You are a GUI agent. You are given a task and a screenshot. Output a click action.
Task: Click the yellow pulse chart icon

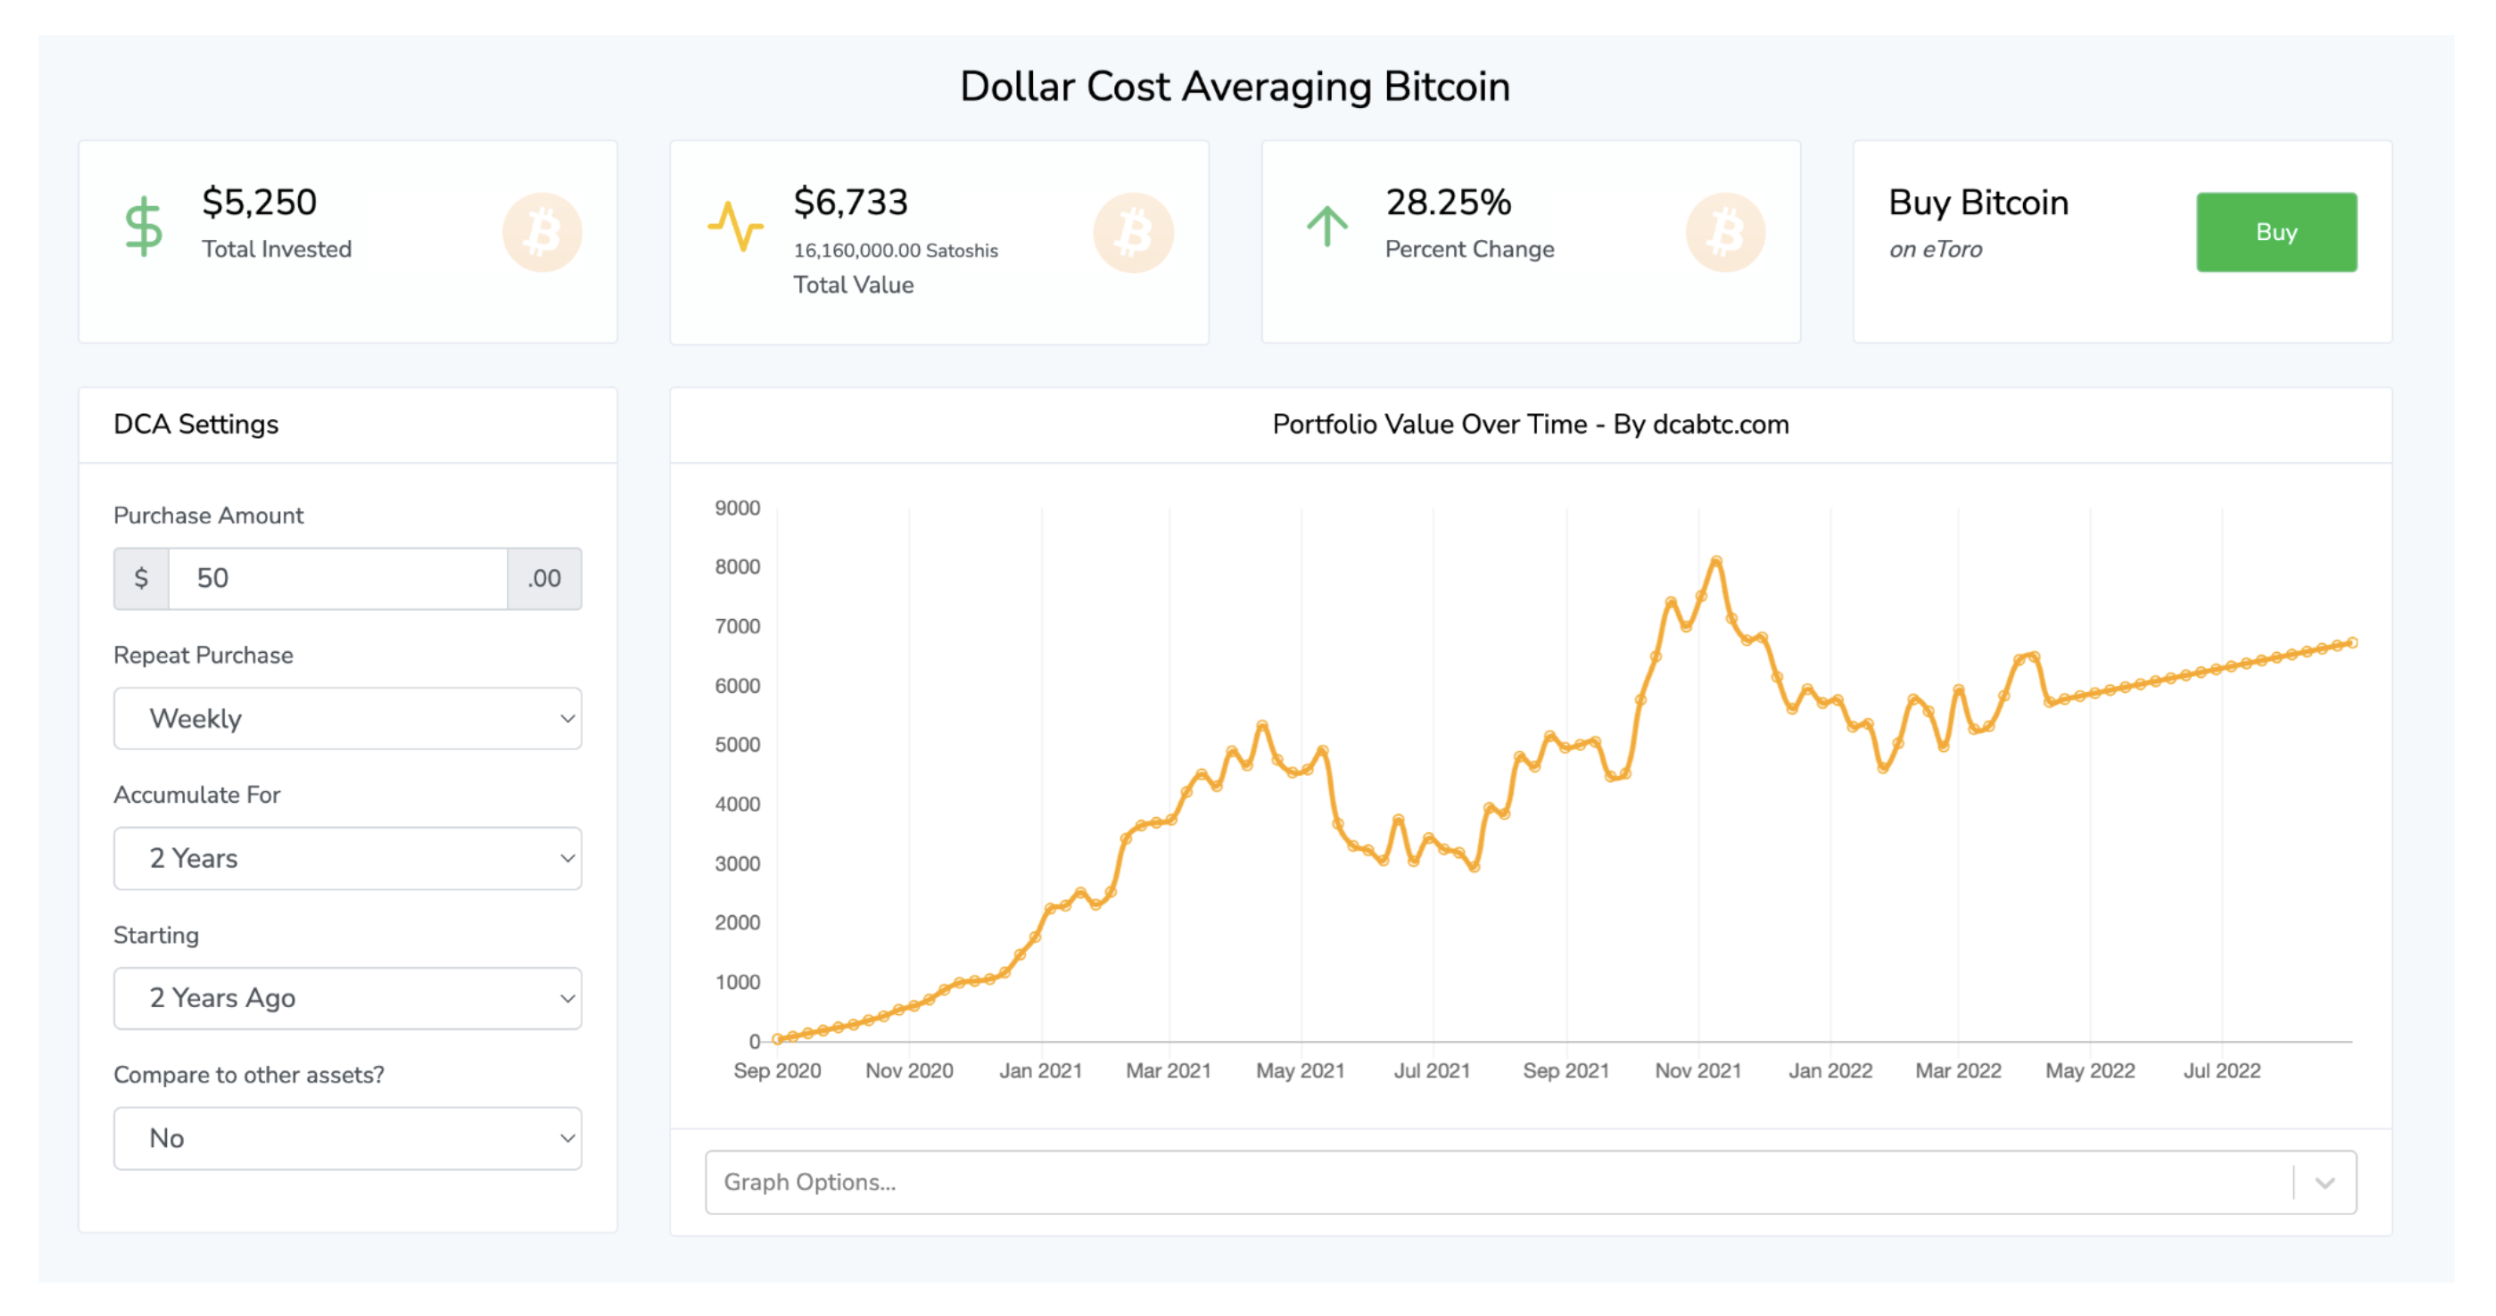pos(735,226)
